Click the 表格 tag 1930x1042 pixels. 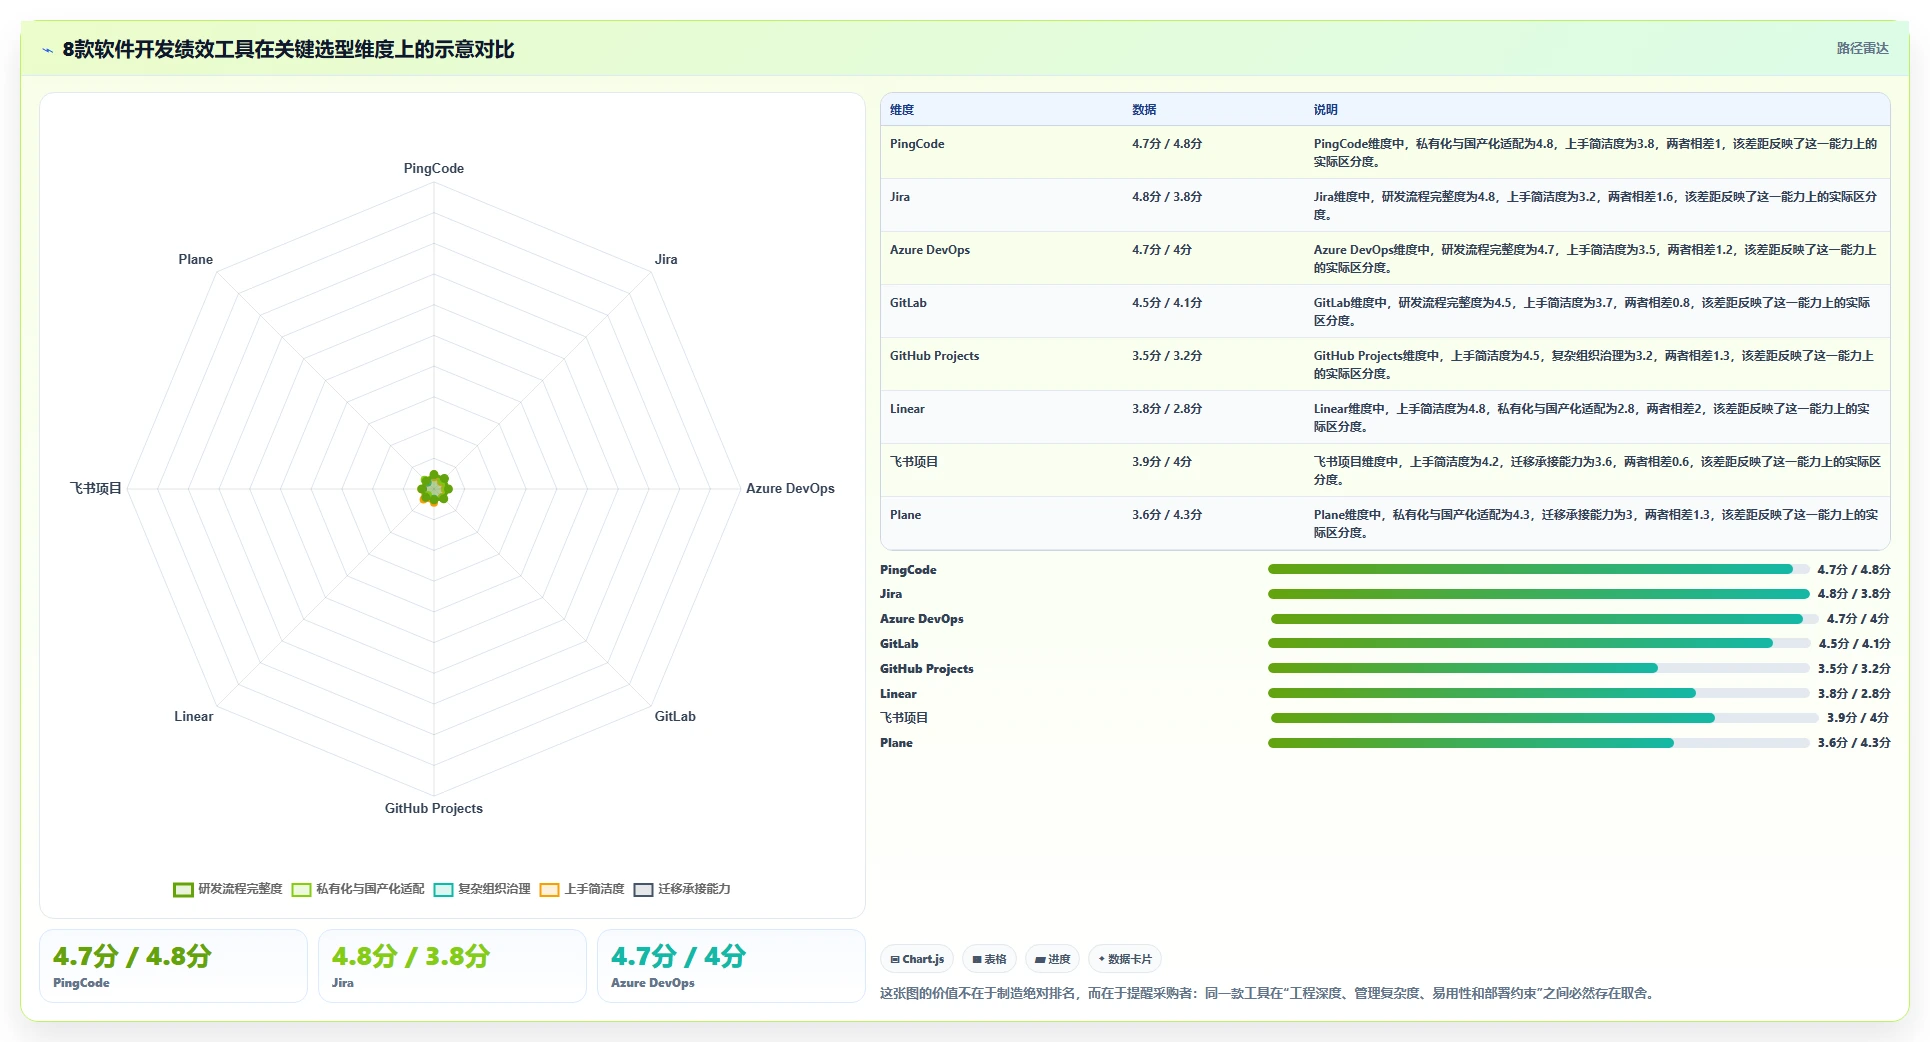pyautogui.click(x=989, y=959)
